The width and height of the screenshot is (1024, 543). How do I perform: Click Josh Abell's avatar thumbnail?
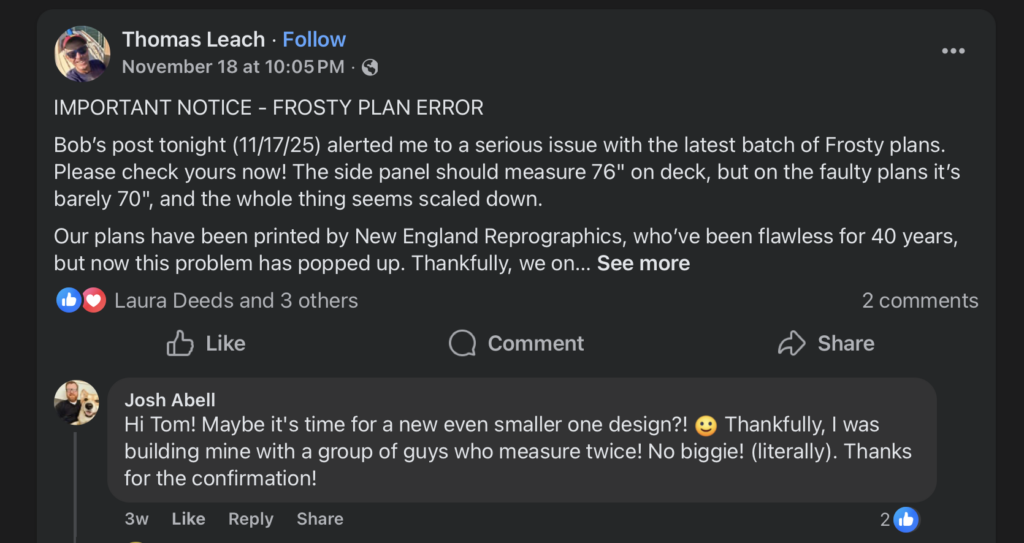coord(76,402)
